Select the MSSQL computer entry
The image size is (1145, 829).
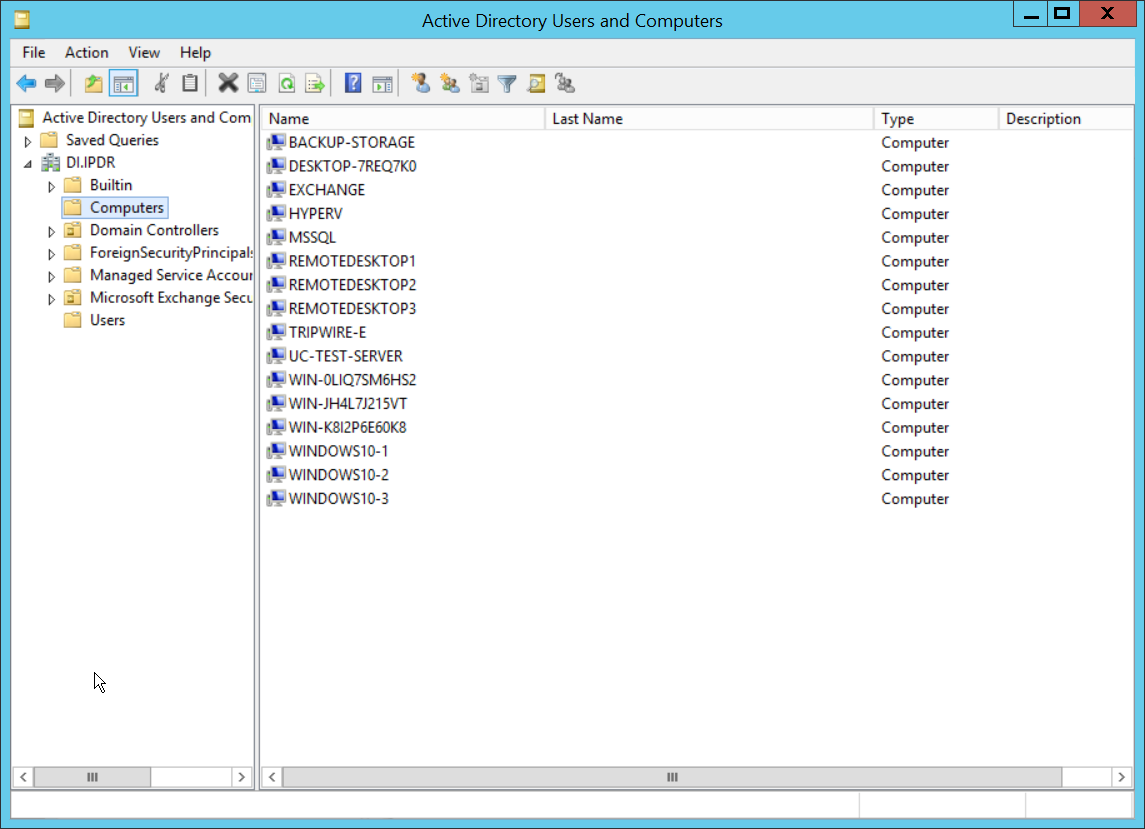[312, 237]
